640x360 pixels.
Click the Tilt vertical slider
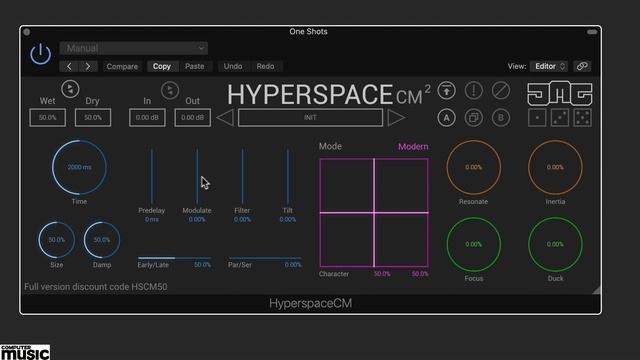[288, 176]
